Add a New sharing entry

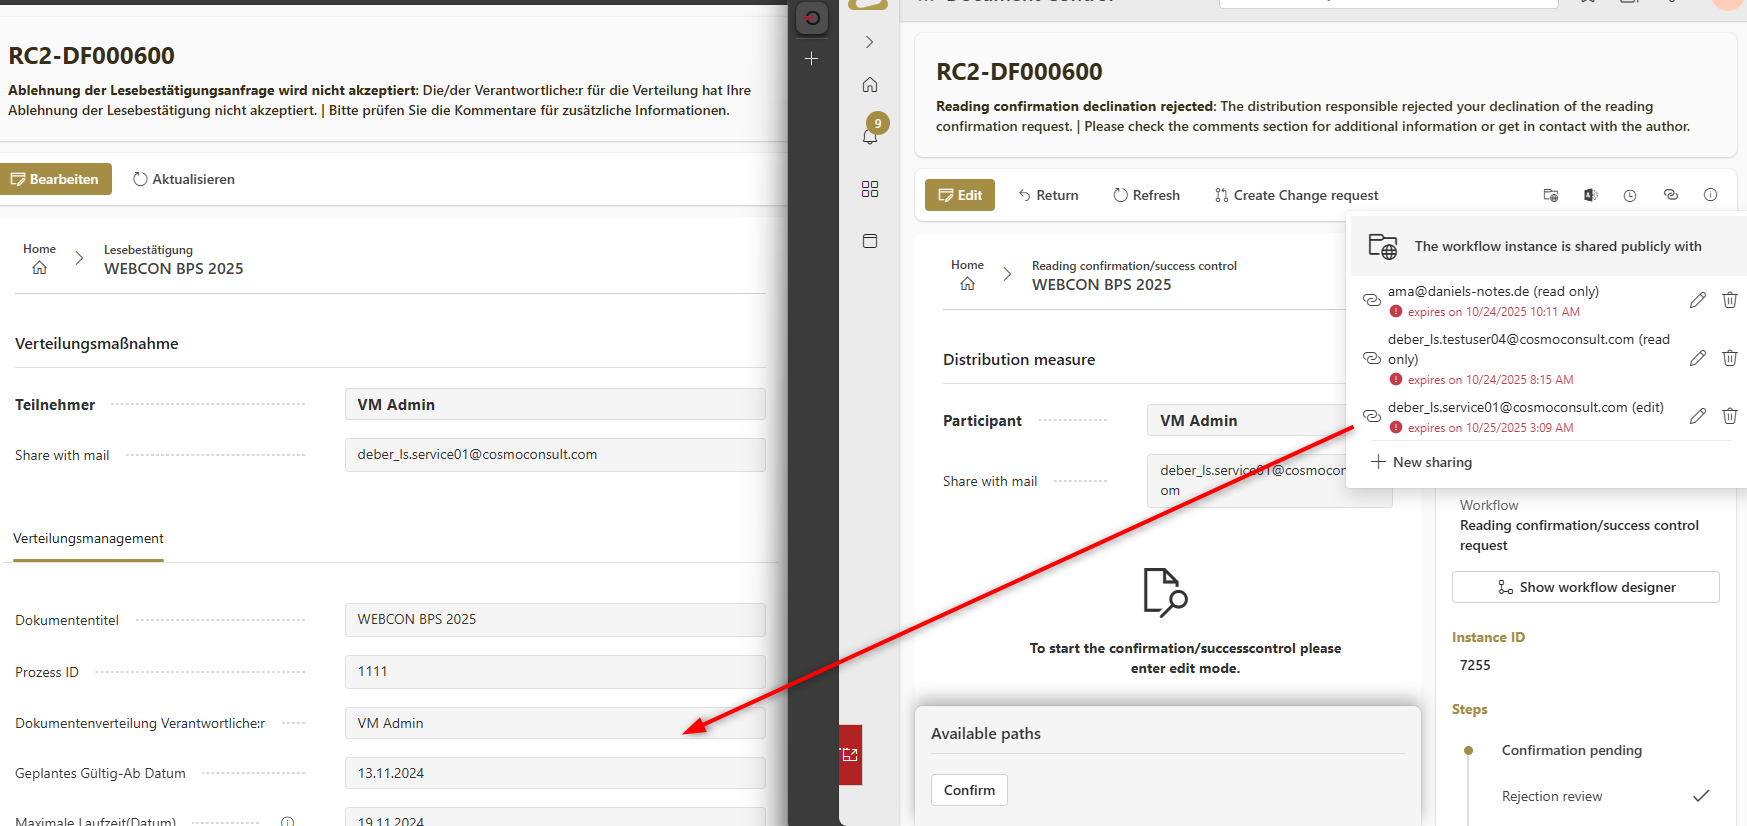tap(1421, 462)
